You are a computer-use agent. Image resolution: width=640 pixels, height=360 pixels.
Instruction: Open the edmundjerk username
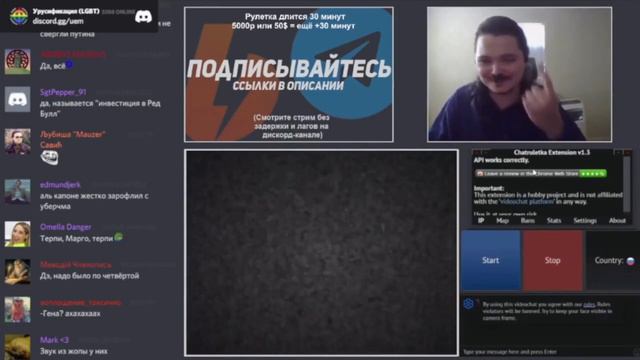click(60, 185)
